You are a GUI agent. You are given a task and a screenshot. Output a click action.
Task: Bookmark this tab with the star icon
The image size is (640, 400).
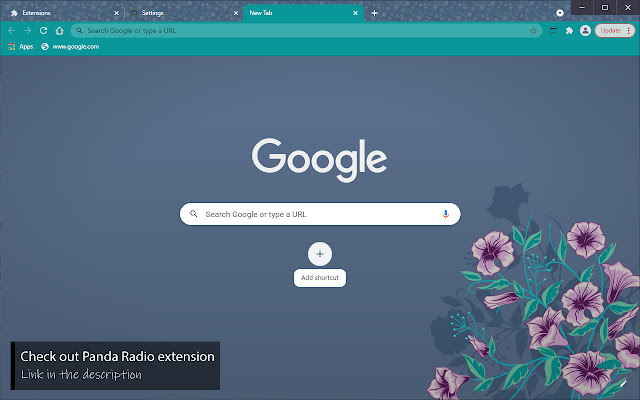click(533, 31)
